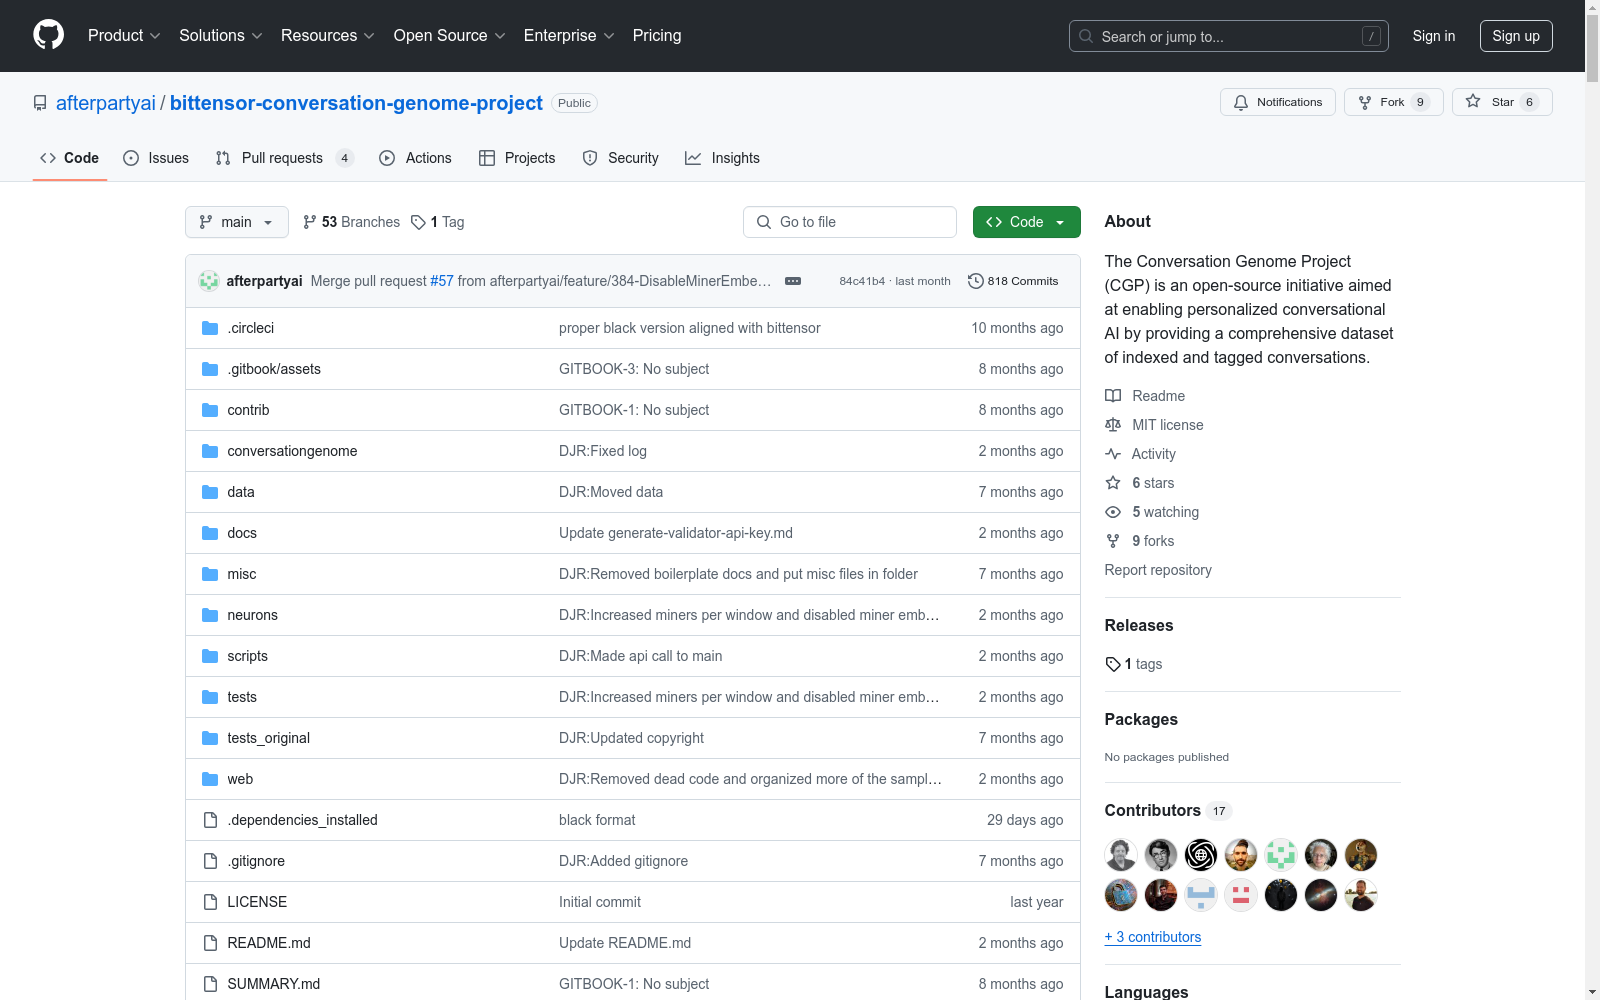View the 9 forks link
Image resolution: width=1600 pixels, height=1000 pixels.
[x=1139, y=541]
